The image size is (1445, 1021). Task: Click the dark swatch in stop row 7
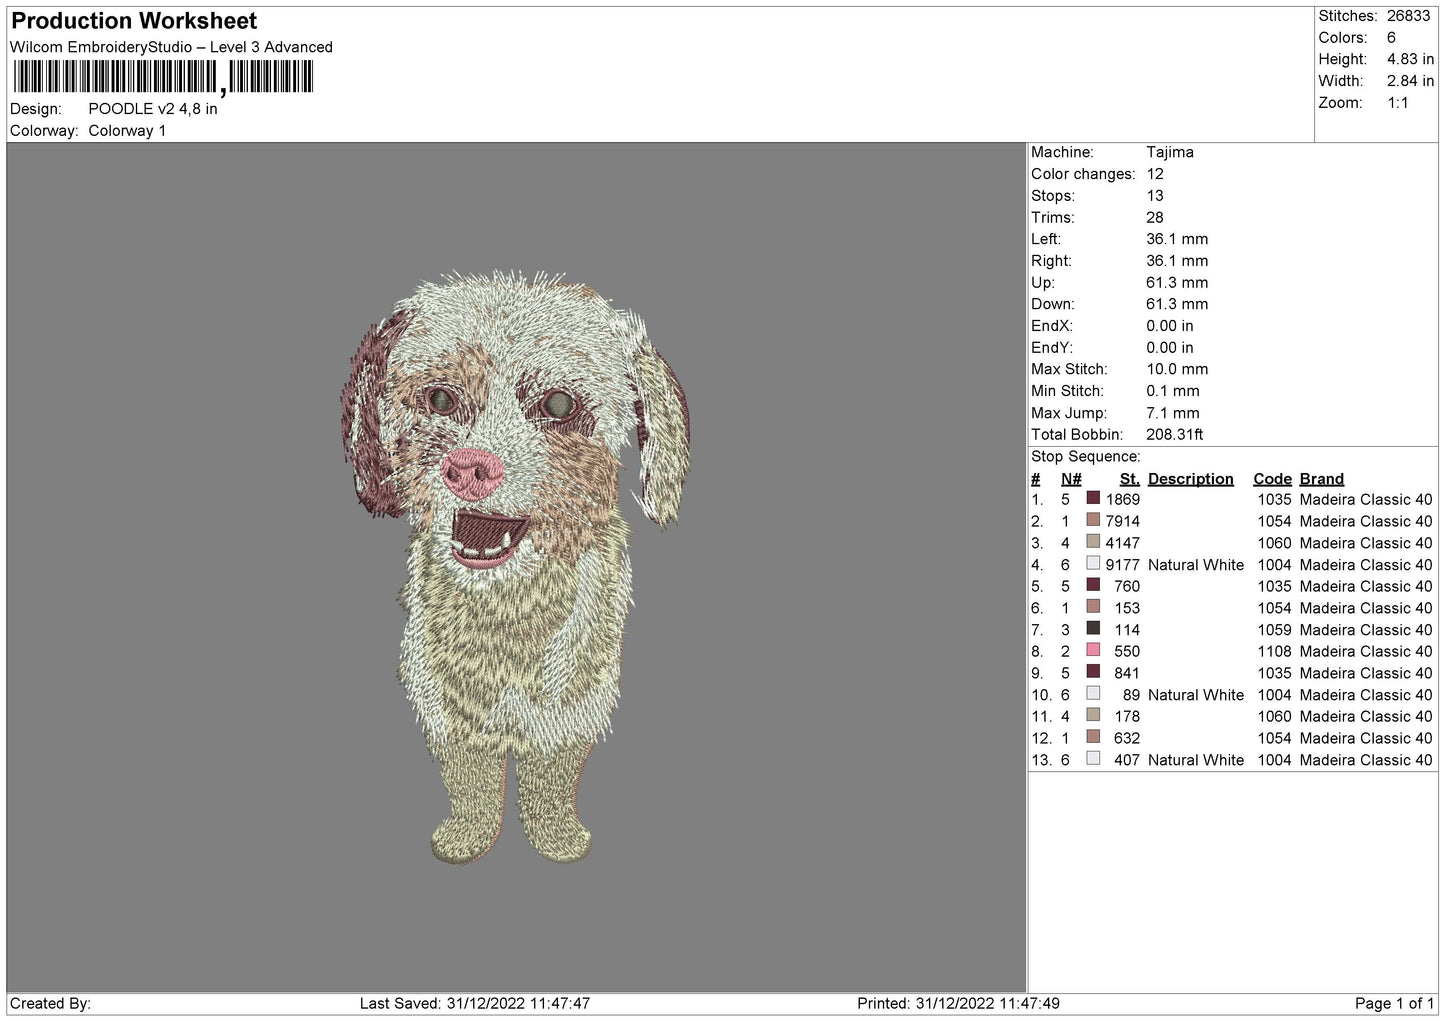click(1093, 628)
